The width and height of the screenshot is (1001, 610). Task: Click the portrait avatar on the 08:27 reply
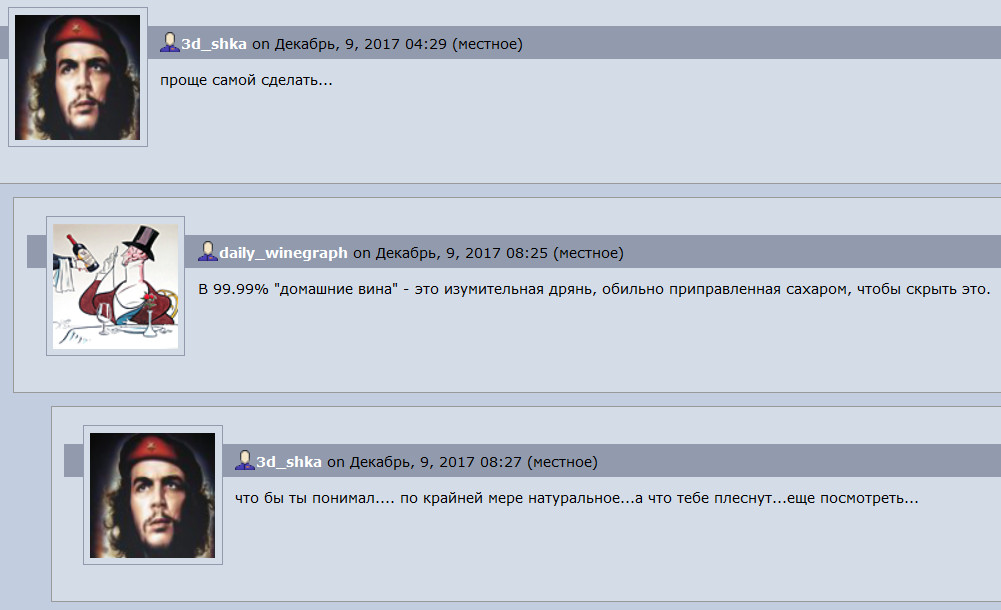pos(153,495)
